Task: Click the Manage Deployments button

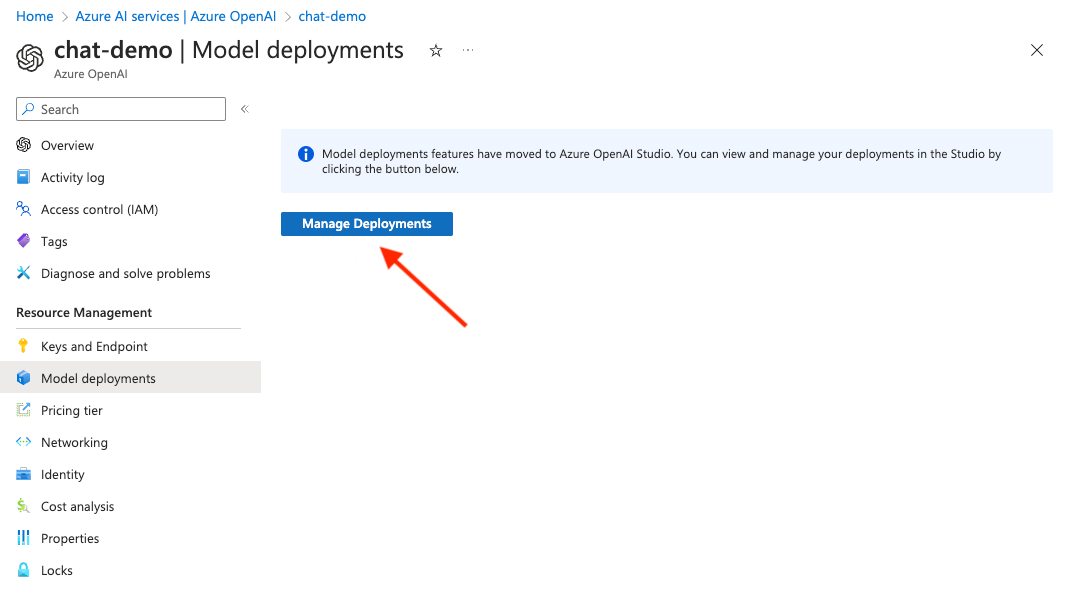Action: (x=366, y=223)
